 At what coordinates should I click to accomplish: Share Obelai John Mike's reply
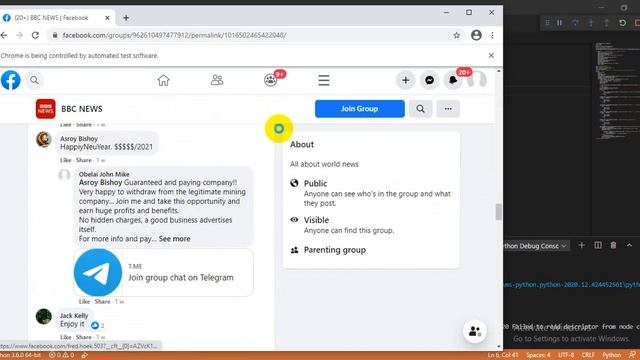(x=102, y=302)
